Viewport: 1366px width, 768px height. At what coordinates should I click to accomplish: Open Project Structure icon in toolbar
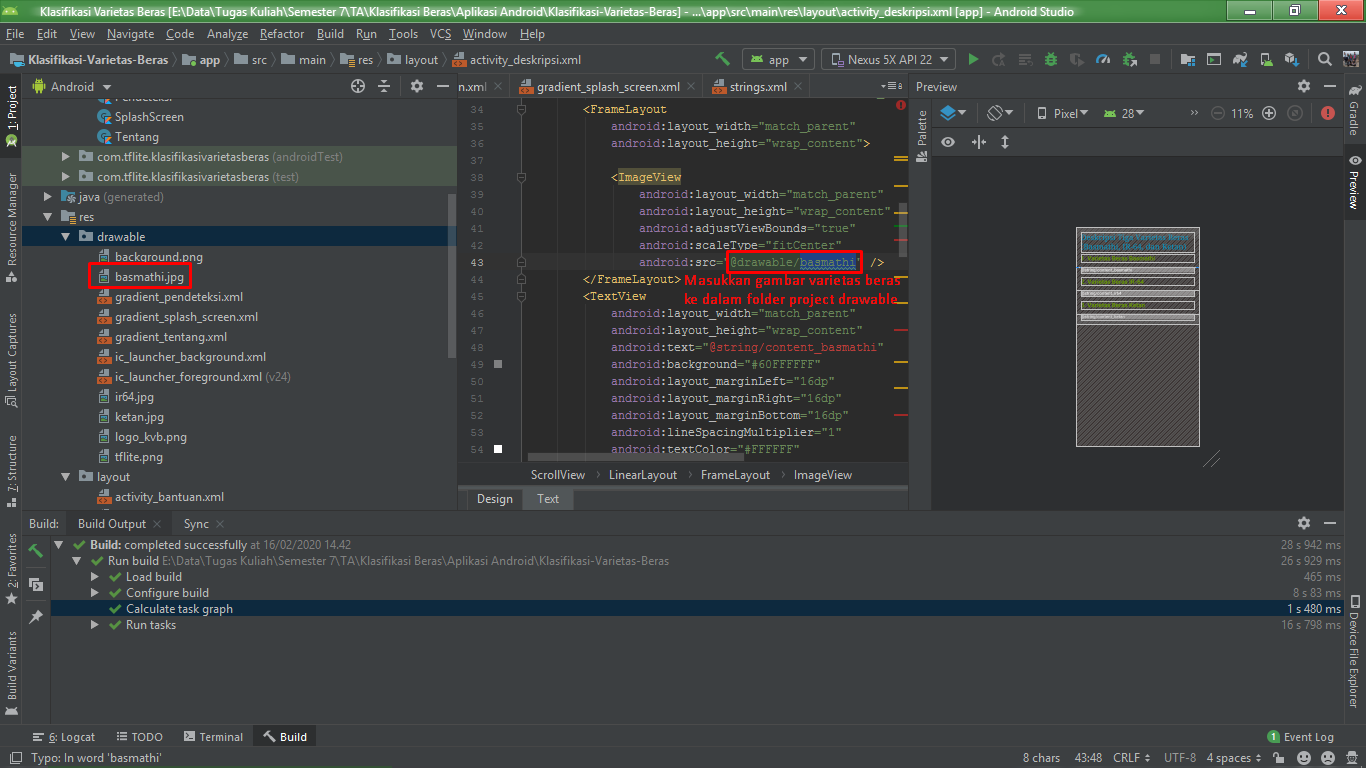(x=1188, y=59)
